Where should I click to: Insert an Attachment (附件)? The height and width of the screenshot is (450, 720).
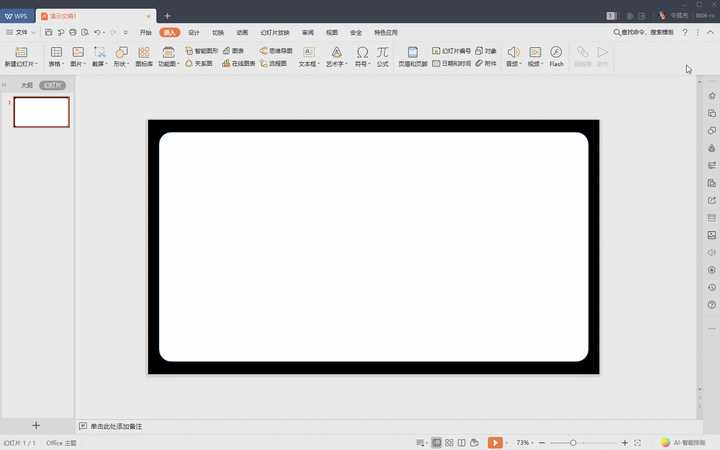pyautogui.click(x=486, y=63)
